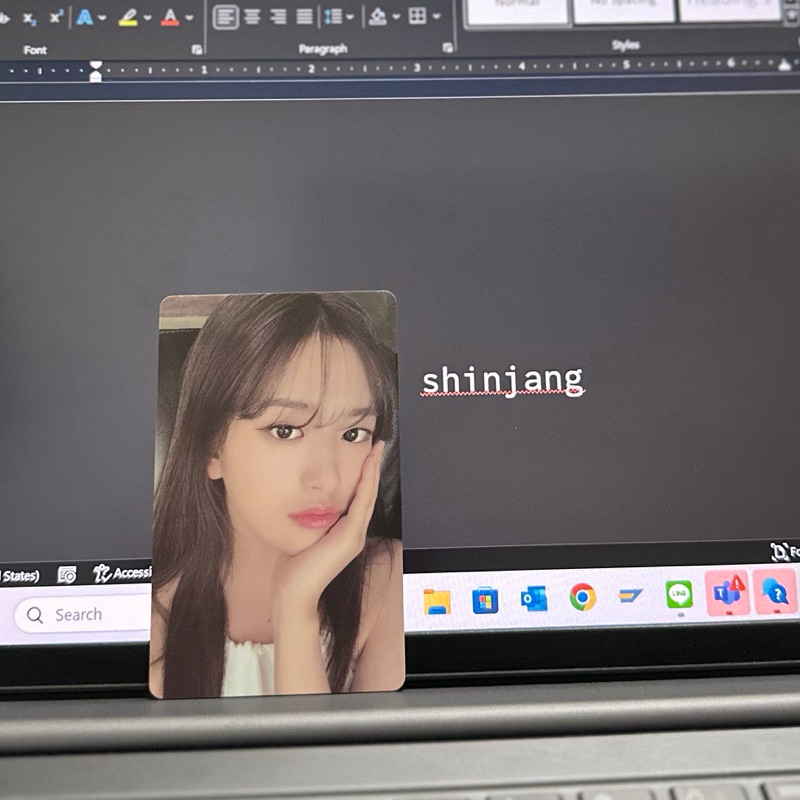Set paragraph alignment to Center
Image resolution: width=800 pixels, height=800 pixels.
click(252, 16)
